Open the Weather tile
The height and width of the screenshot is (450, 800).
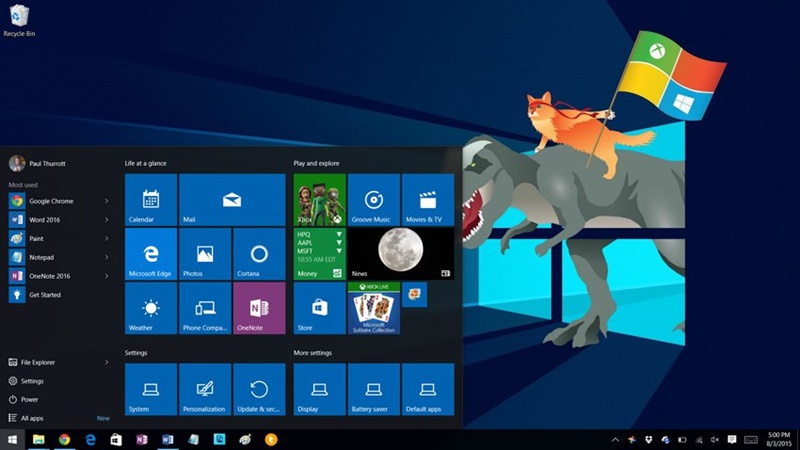coord(150,308)
